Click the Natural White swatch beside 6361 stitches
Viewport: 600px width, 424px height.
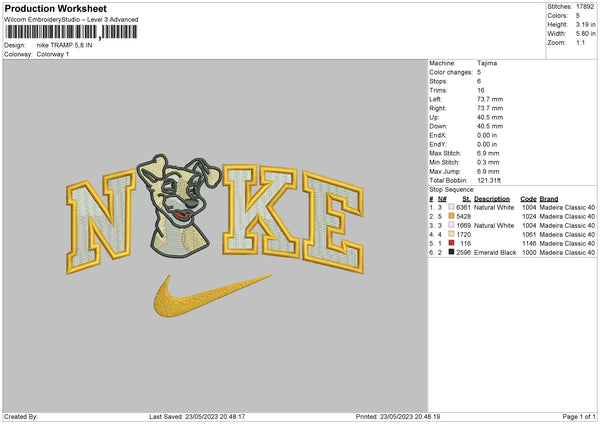(x=452, y=207)
